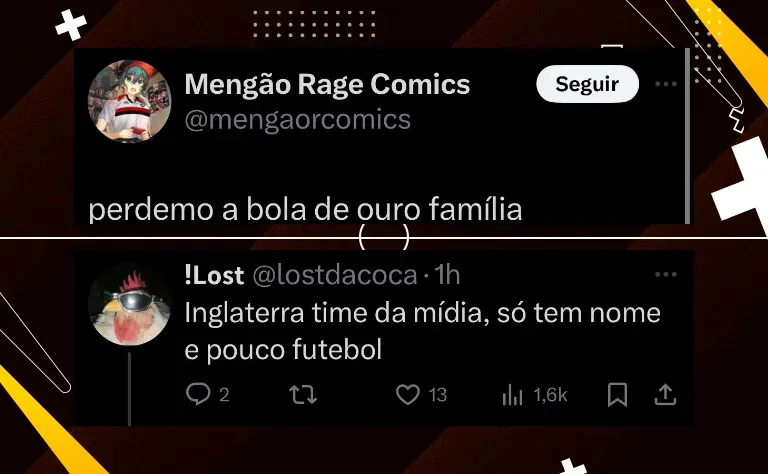This screenshot has width=768, height=474.
Task: Open the more options menu on Mengão Rage Comics tweet
Action: 666,84
